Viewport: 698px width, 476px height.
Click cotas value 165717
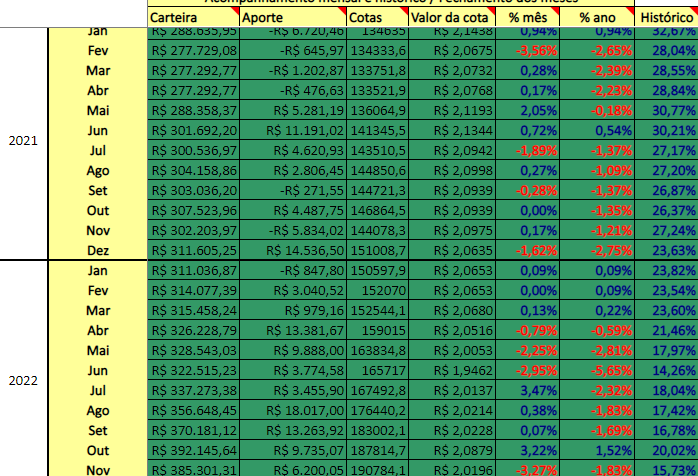[377, 371]
